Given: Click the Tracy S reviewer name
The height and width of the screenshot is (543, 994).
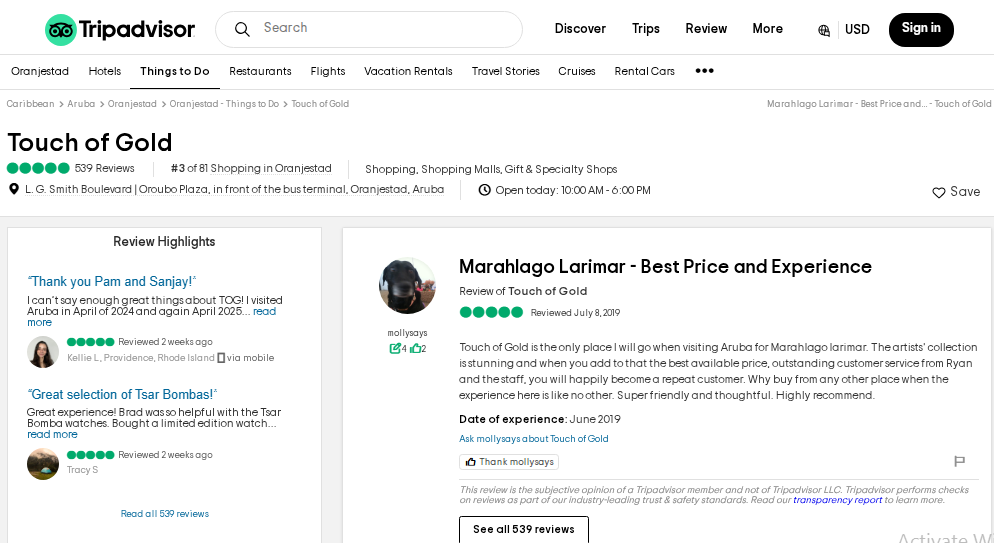Looking at the screenshot, I should click(82, 470).
